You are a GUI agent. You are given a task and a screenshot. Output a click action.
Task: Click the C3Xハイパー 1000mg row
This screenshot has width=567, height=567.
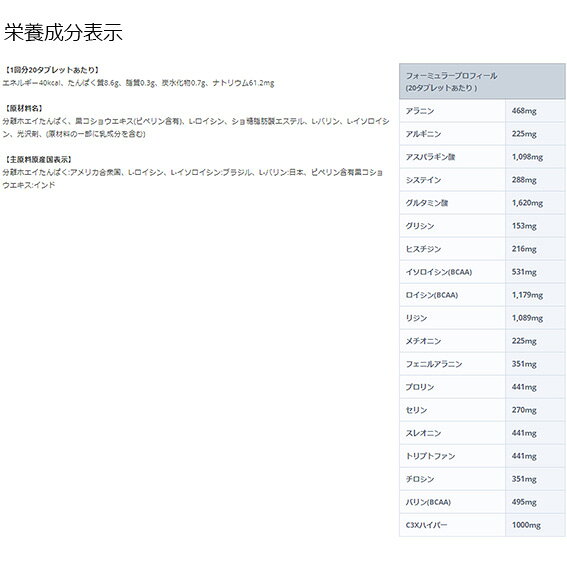click(482, 525)
